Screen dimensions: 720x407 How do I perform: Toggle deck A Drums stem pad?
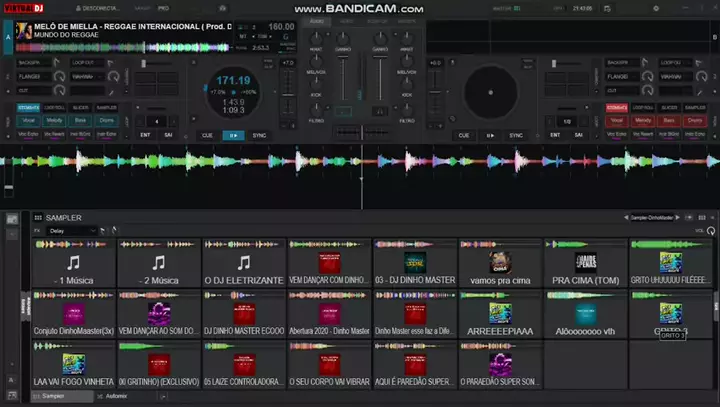click(x=107, y=121)
